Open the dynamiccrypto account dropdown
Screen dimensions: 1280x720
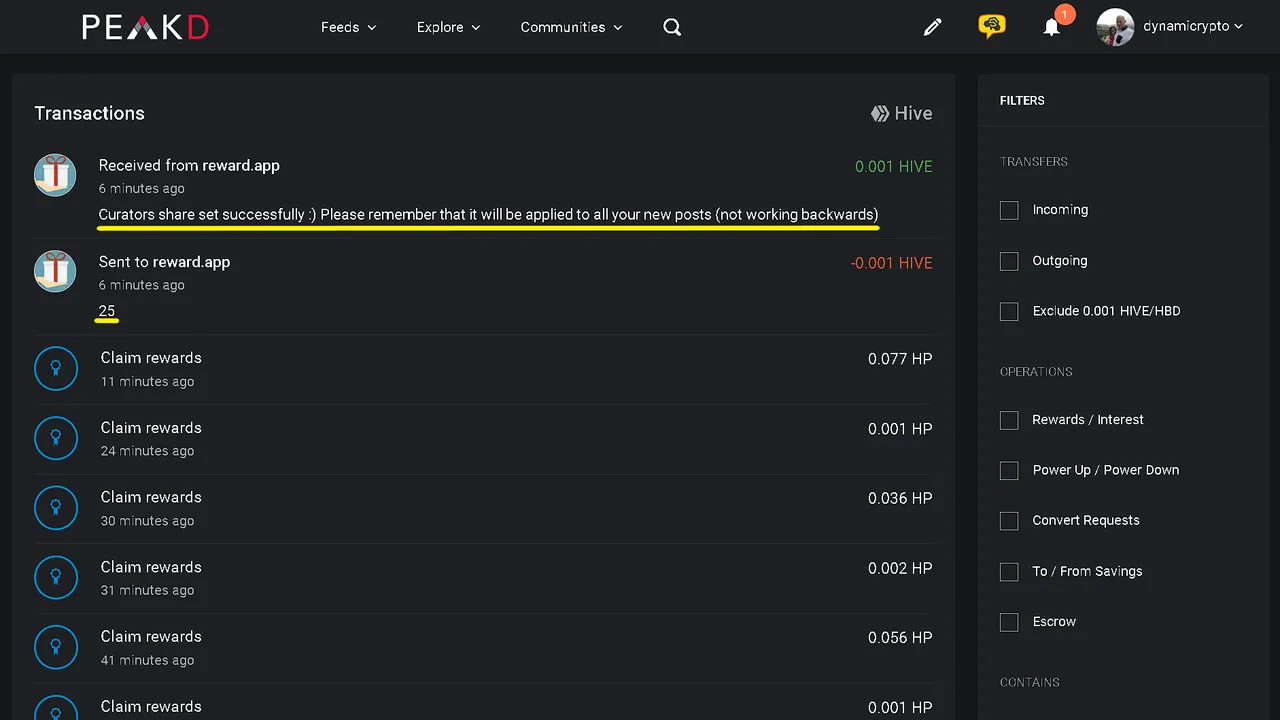click(1193, 27)
